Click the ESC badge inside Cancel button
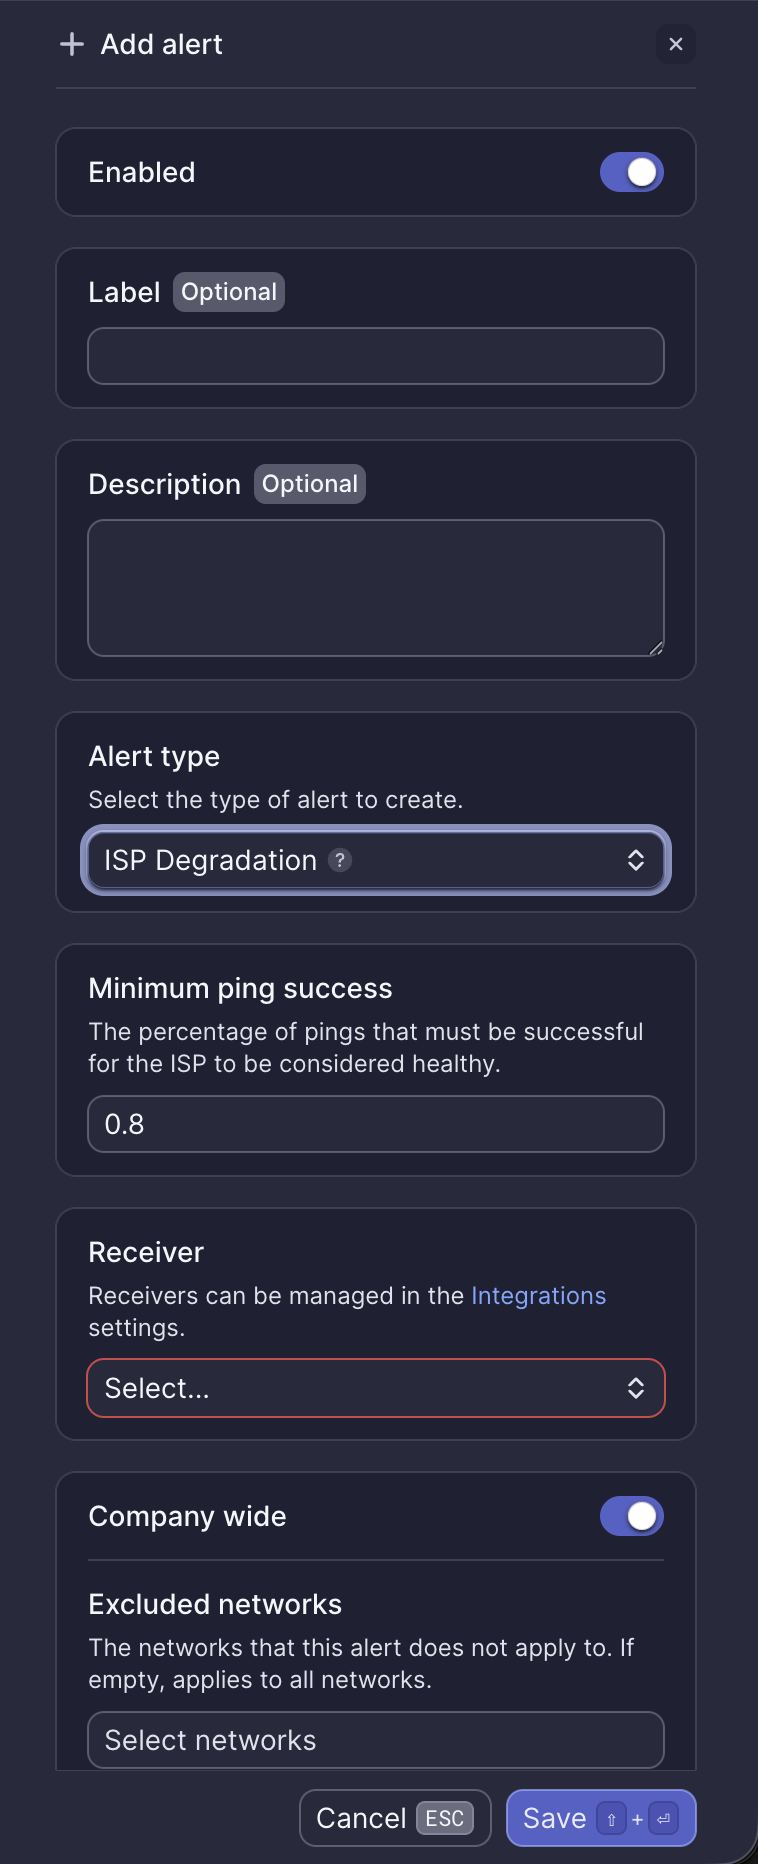The width and height of the screenshot is (758, 1864). [444, 1818]
